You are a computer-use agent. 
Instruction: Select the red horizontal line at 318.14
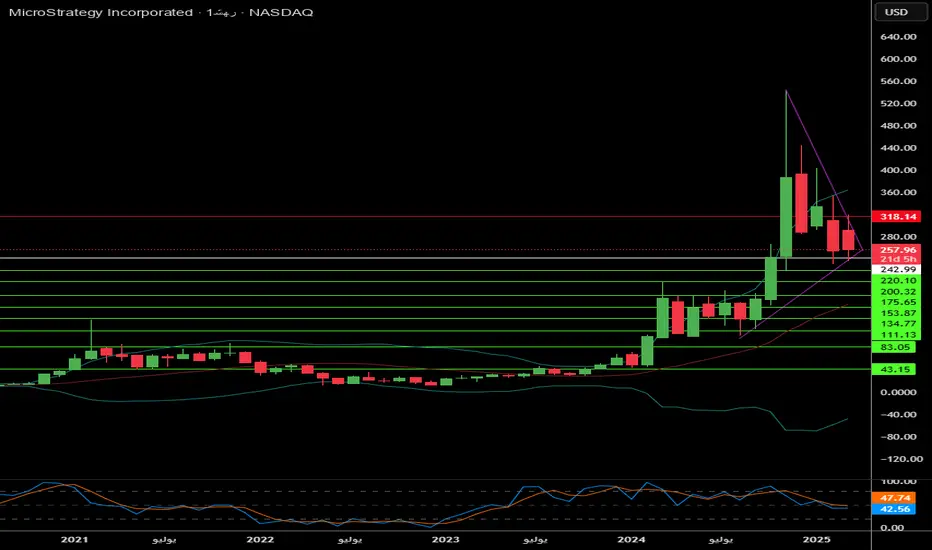click(x=435, y=216)
